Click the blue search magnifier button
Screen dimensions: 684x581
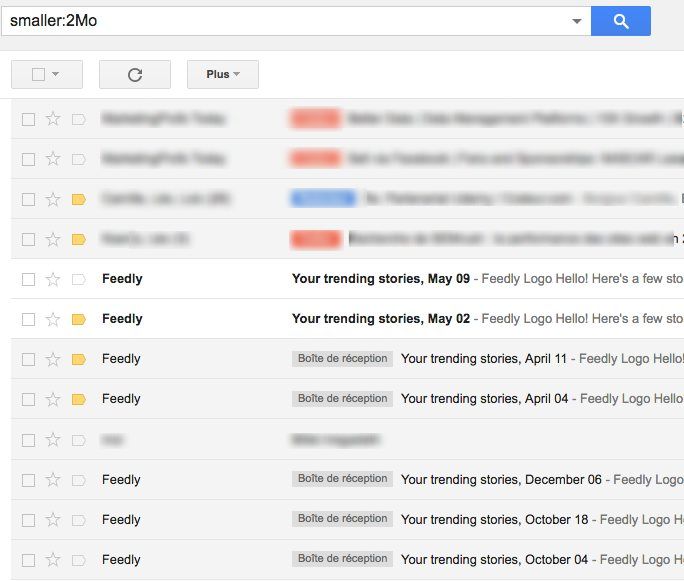click(620, 21)
